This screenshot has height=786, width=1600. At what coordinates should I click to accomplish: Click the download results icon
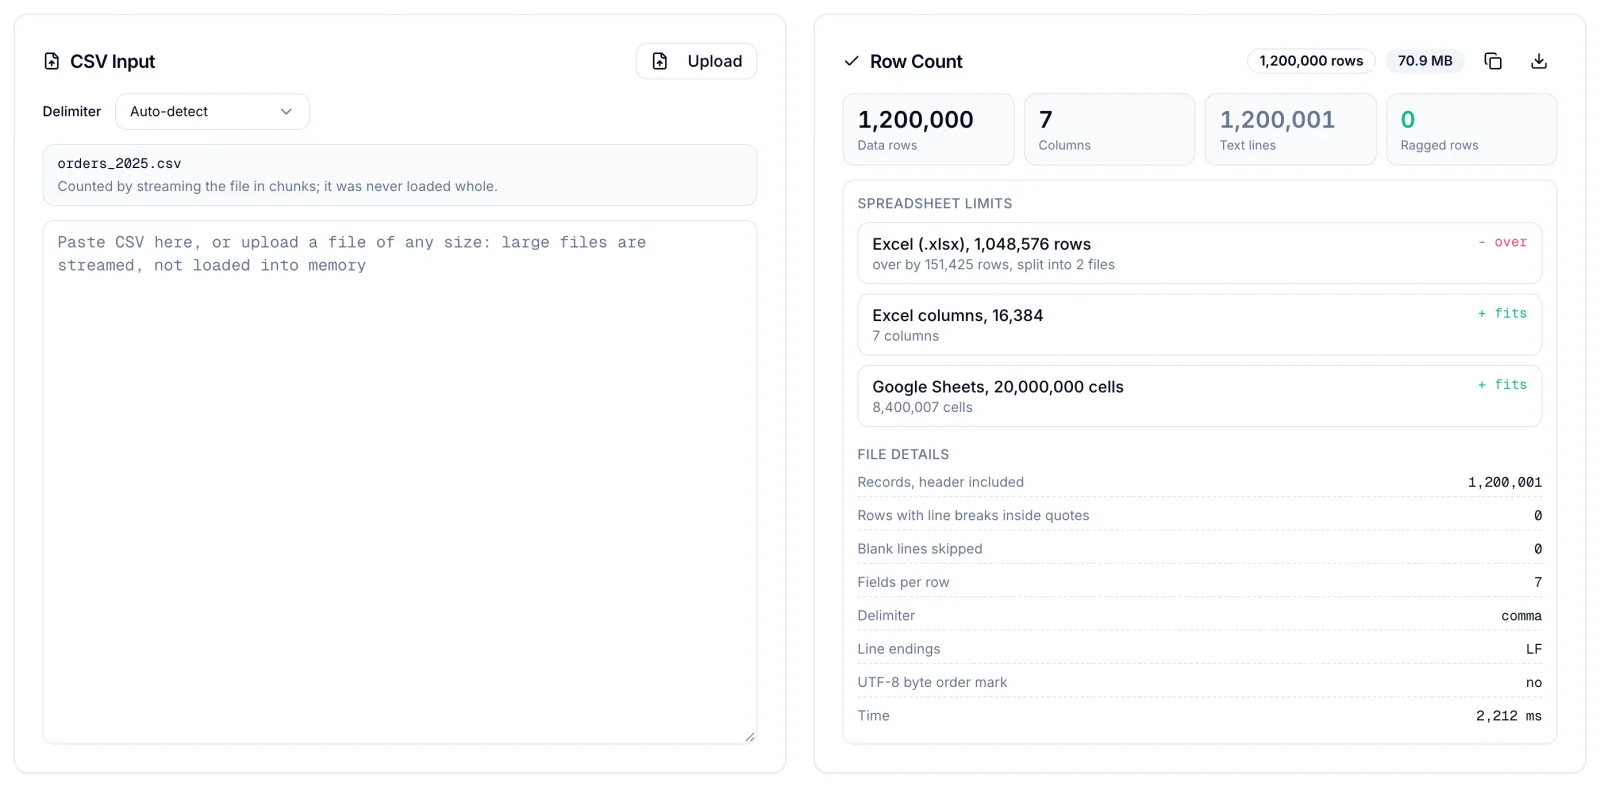tap(1539, 61)
